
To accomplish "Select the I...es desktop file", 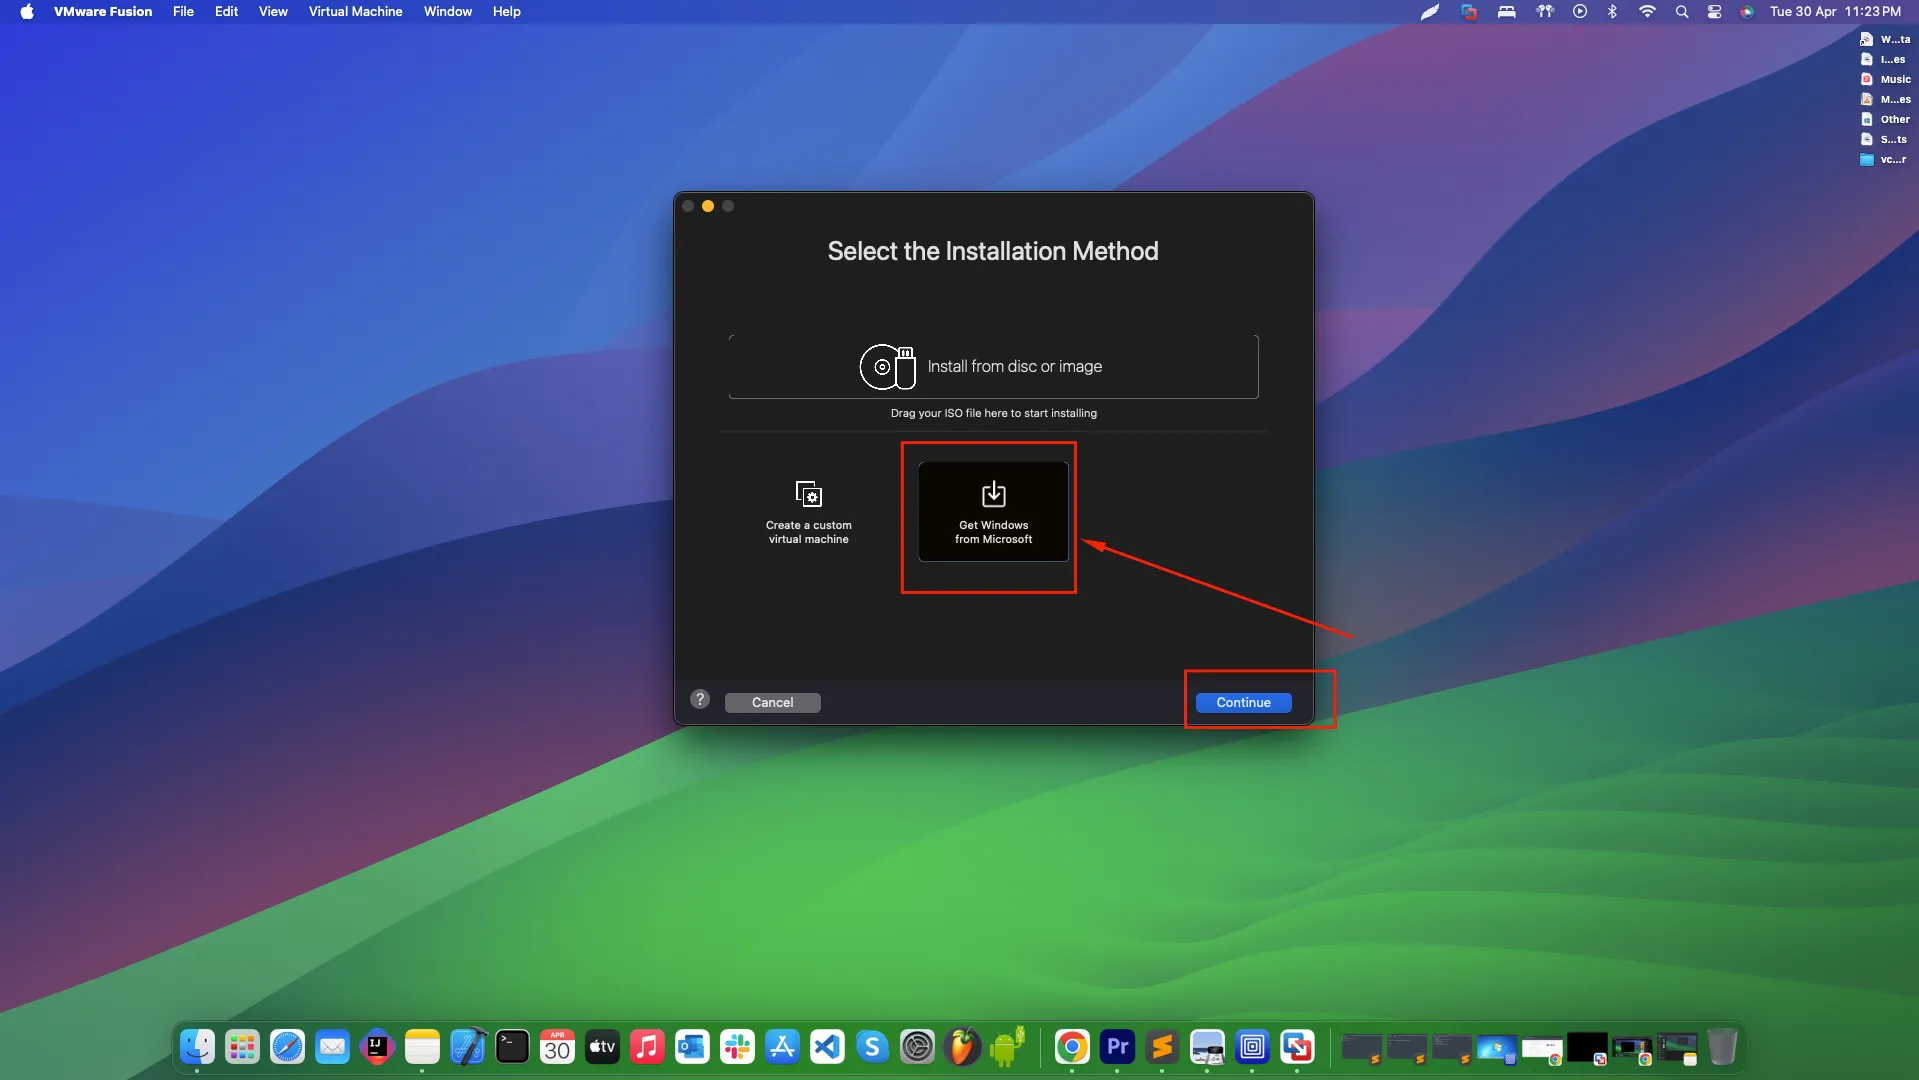I will [x=1885, y=59].
